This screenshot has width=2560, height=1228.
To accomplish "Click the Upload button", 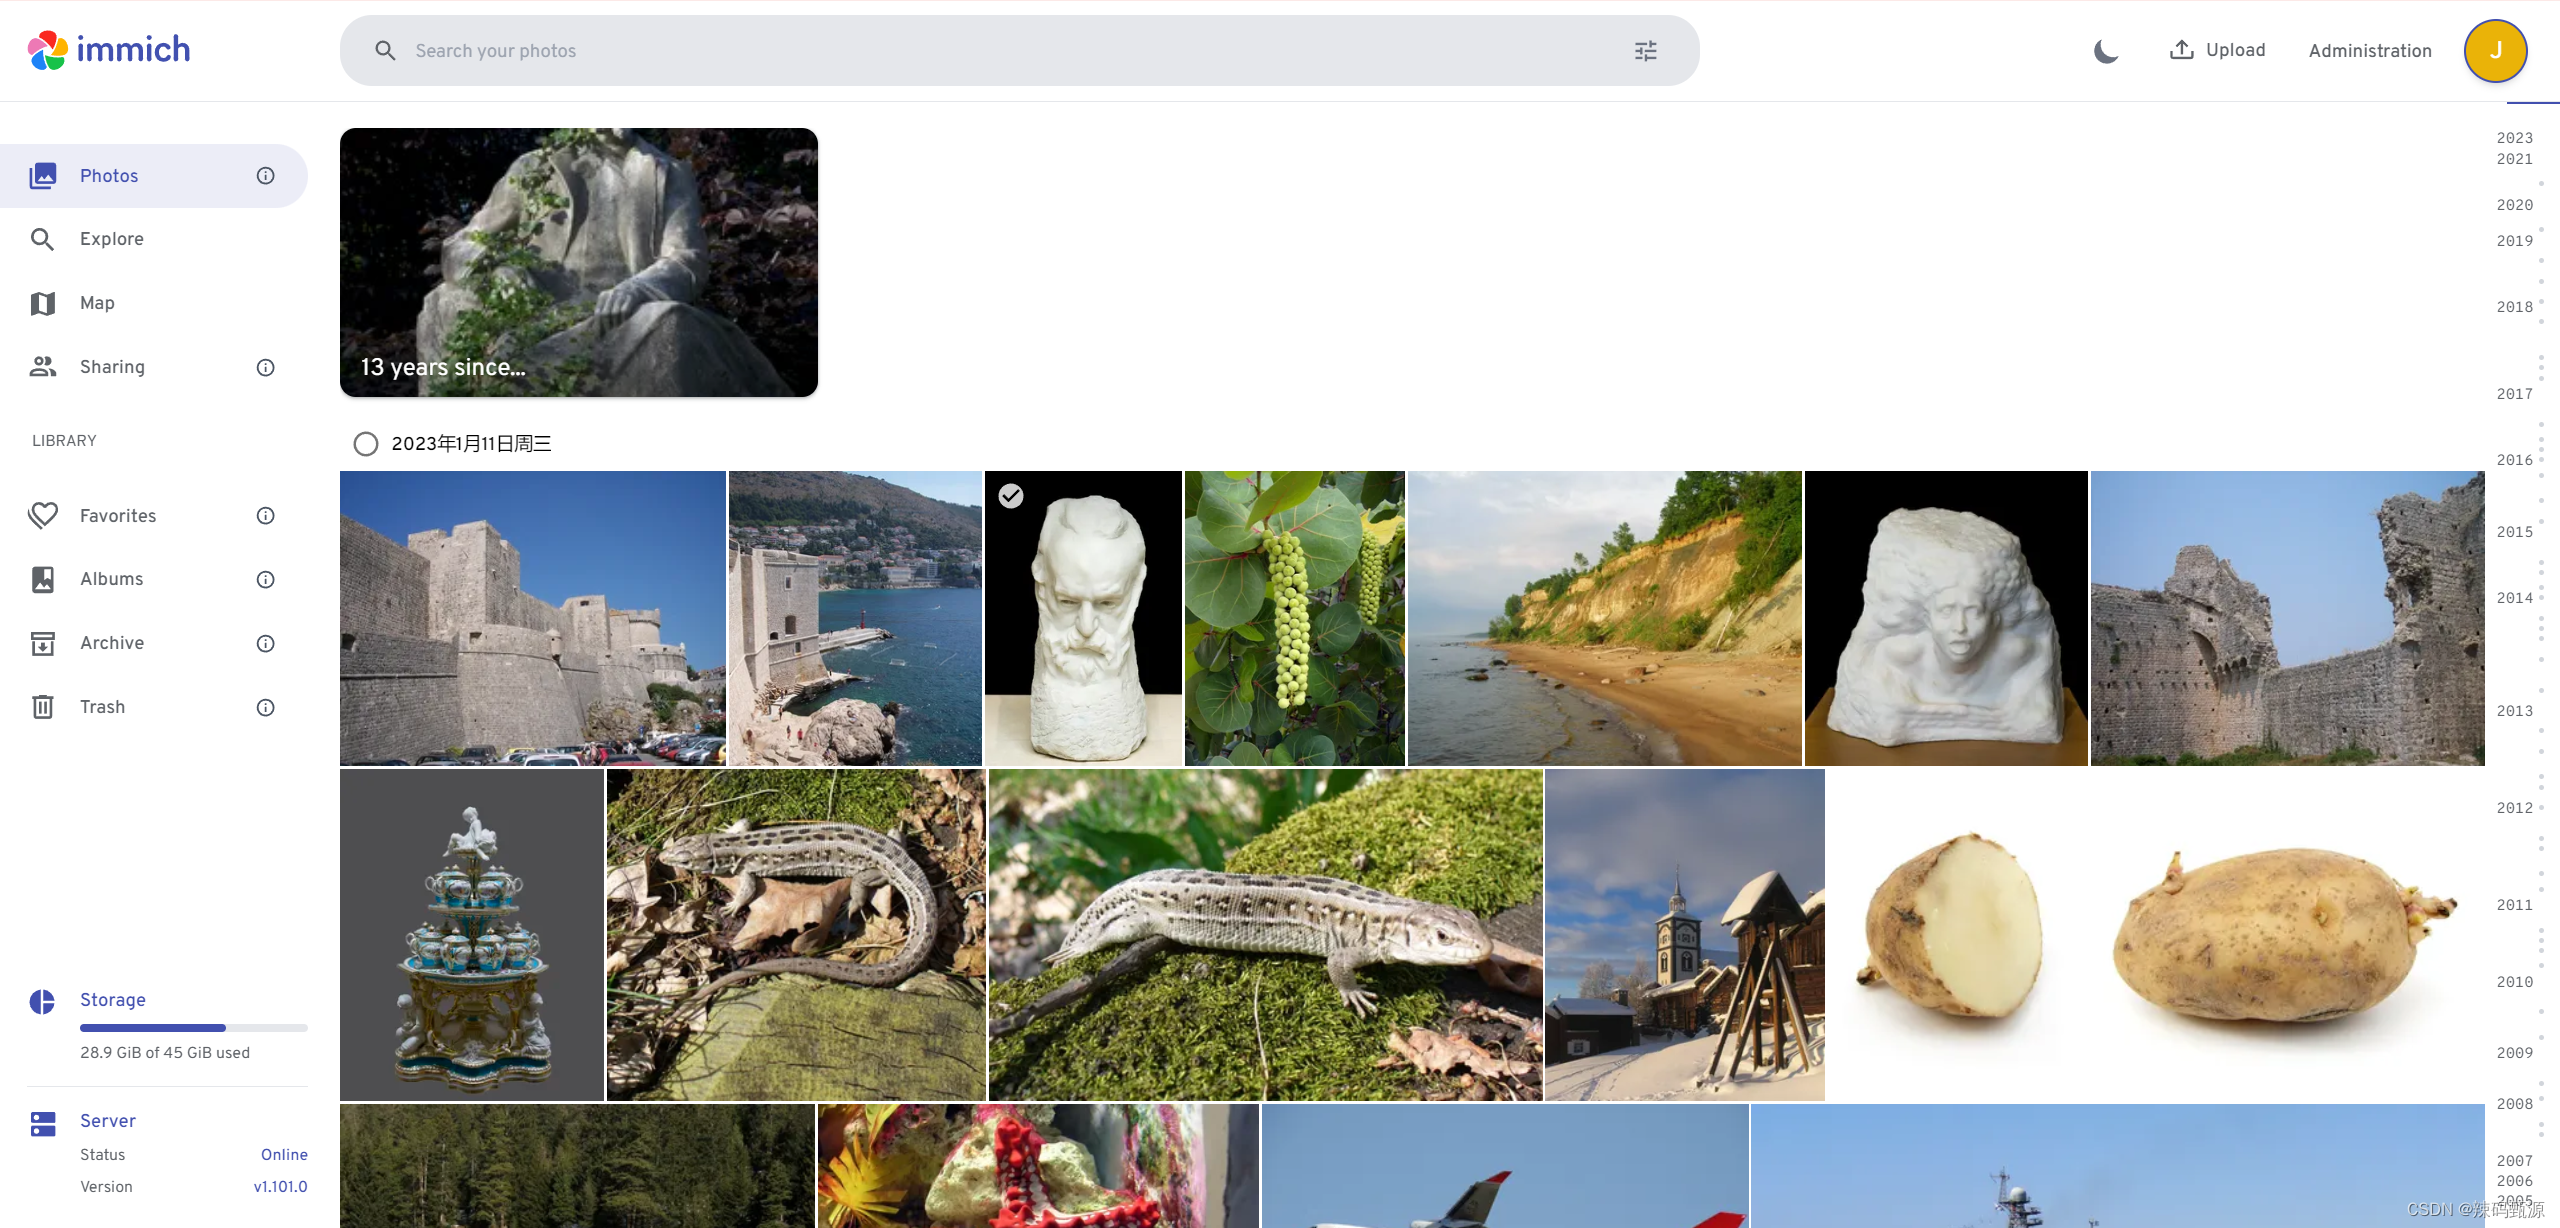I will click(2217, 50).
